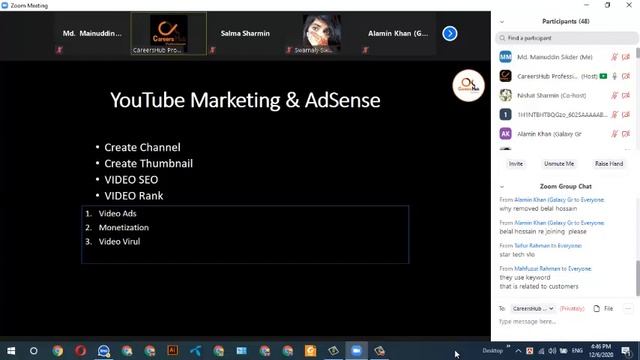Open Windows notification center icon
The height and width of the screenshot is (360, 640).
(x=626, y=351)
